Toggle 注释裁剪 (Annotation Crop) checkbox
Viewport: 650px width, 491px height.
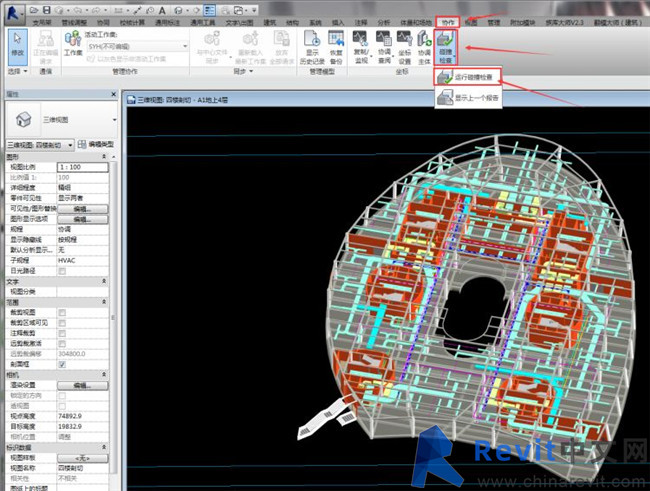62,333
